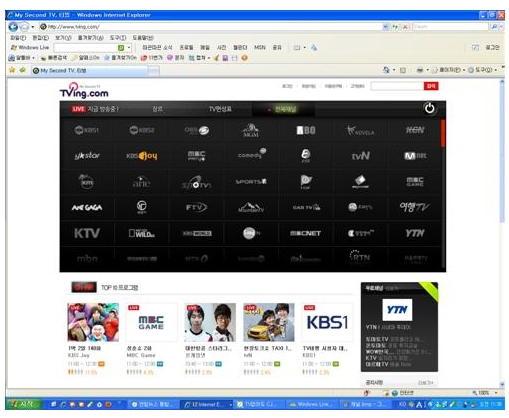509x418 pixels.
Task: Select the MGM channel logo
Action: point(251,130)
